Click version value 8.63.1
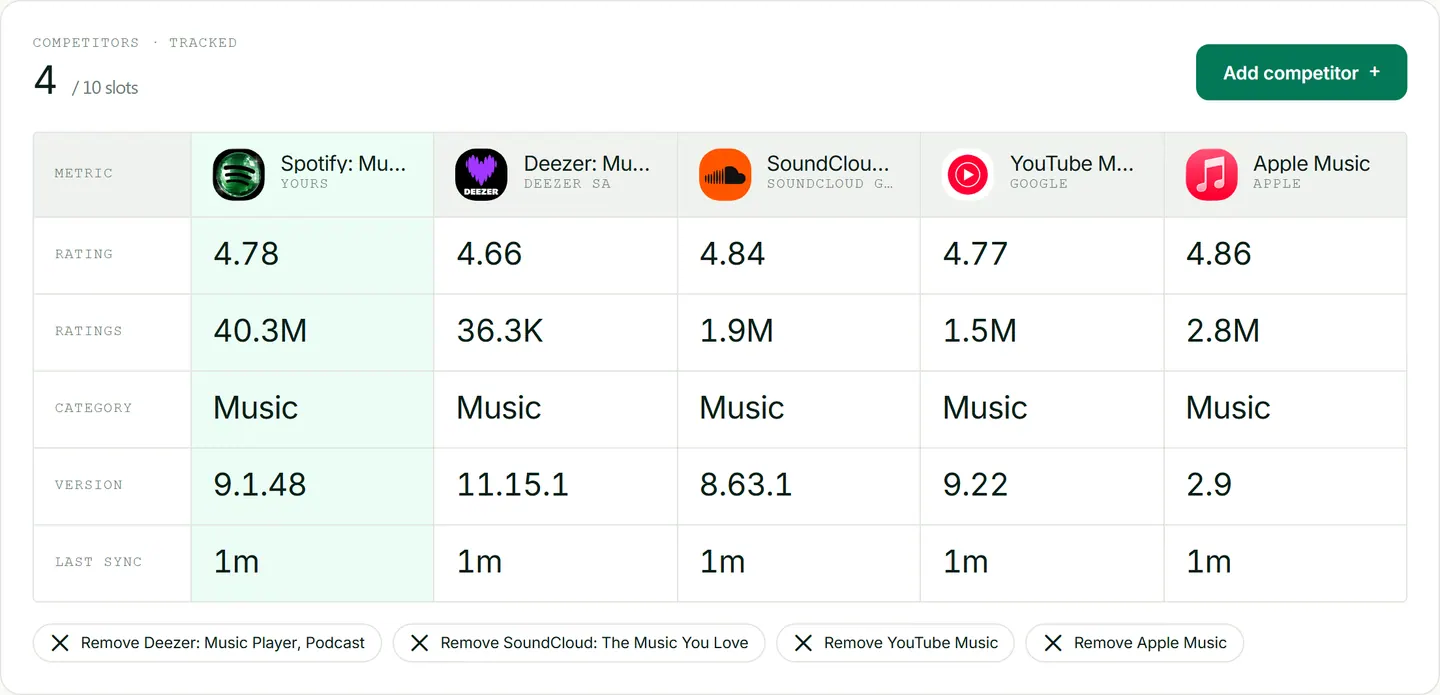The width and height of the screenshot is (1440, 695). 745,485
